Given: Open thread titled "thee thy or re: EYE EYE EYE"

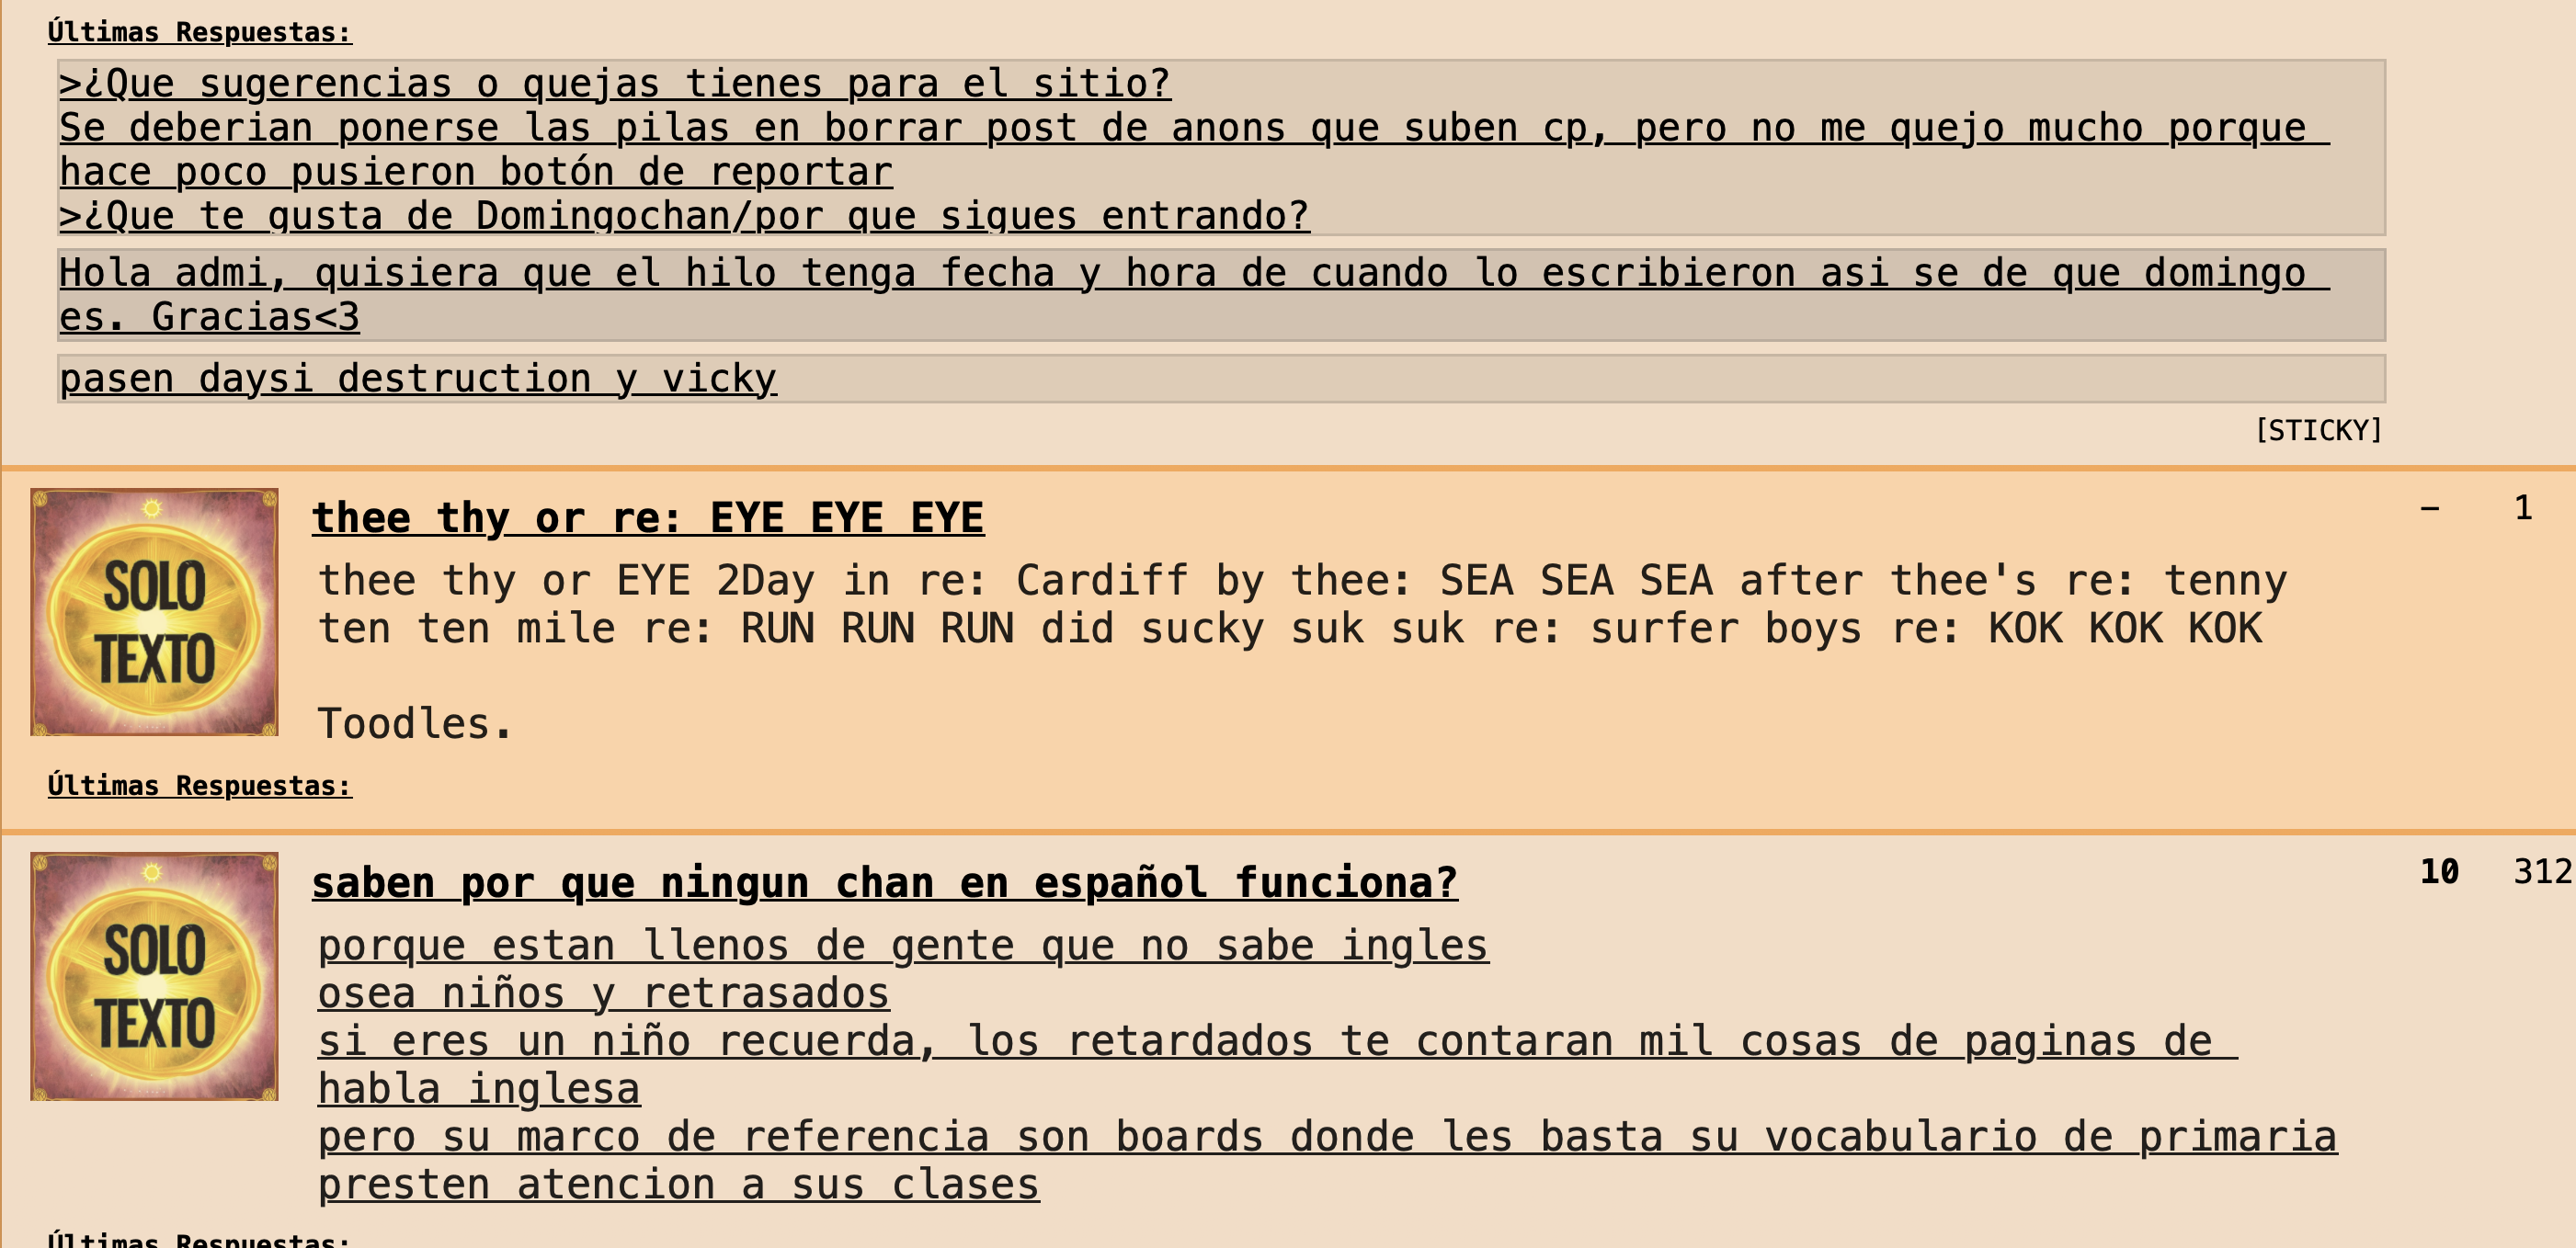Looking at the screenshot, I should pos(647,518).
